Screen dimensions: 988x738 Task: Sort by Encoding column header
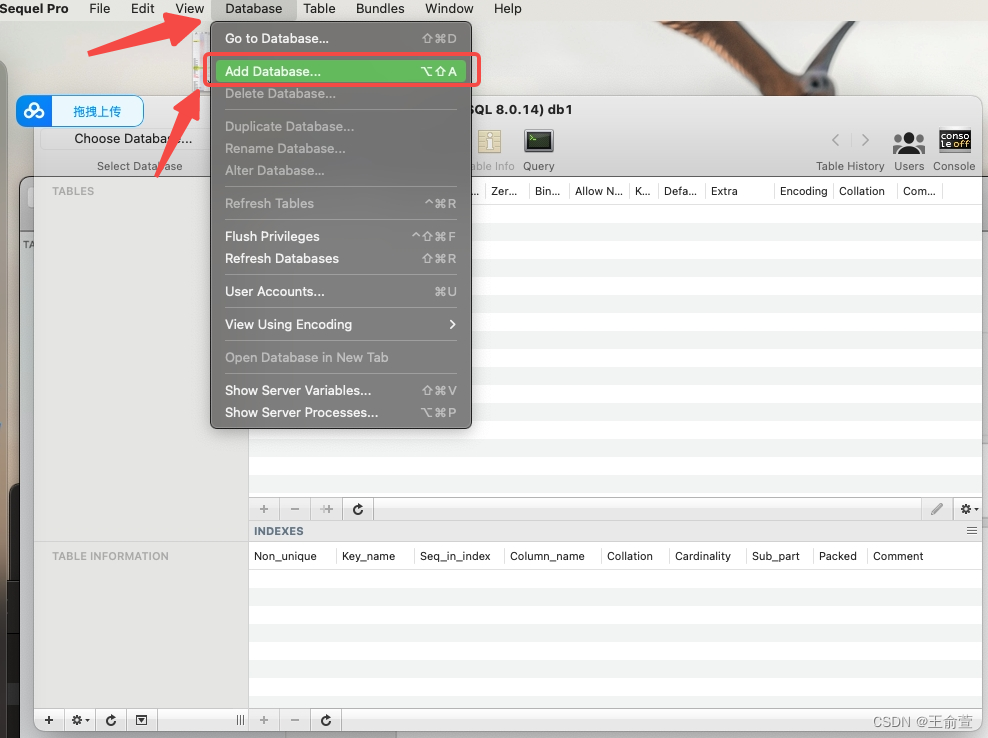point(803,191)
